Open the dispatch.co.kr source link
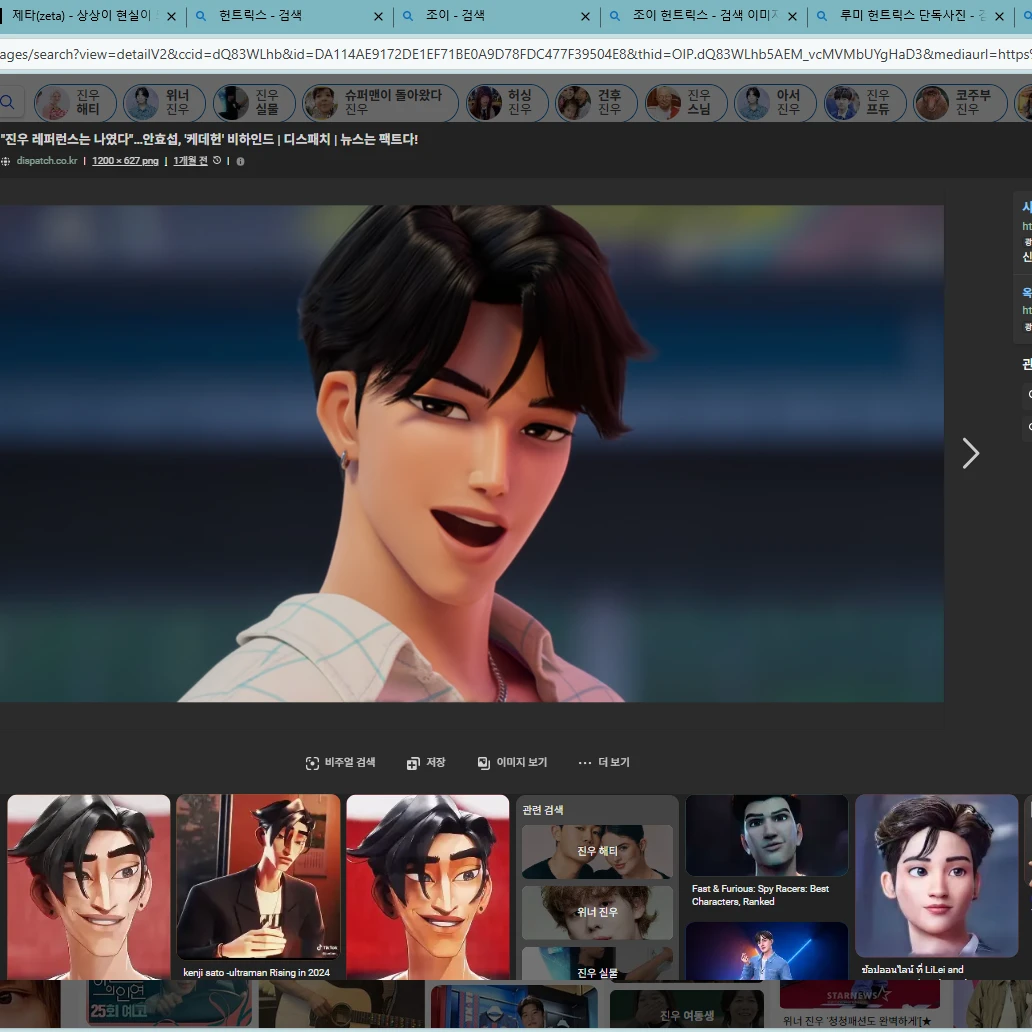The image size is (1032, 1032). tap(47, 161)
